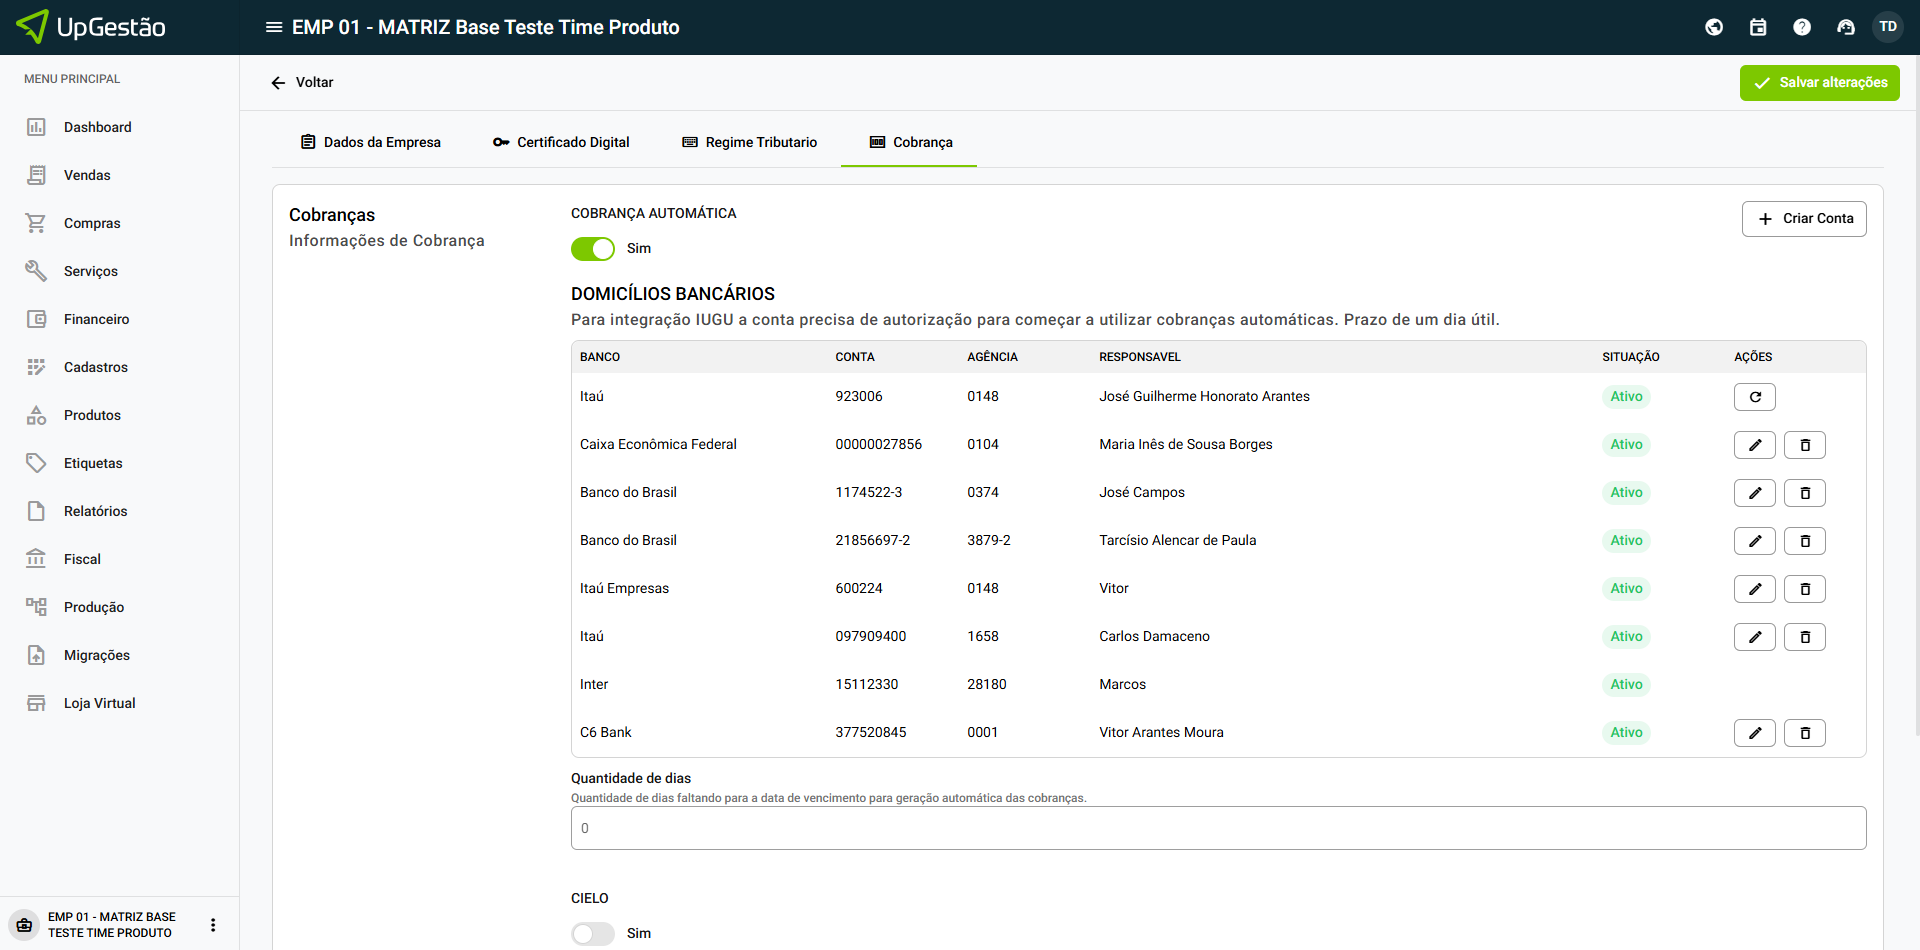Switch to the Certificado Digital tab
The image size is (1920, 950).
(x=561, y=142)
